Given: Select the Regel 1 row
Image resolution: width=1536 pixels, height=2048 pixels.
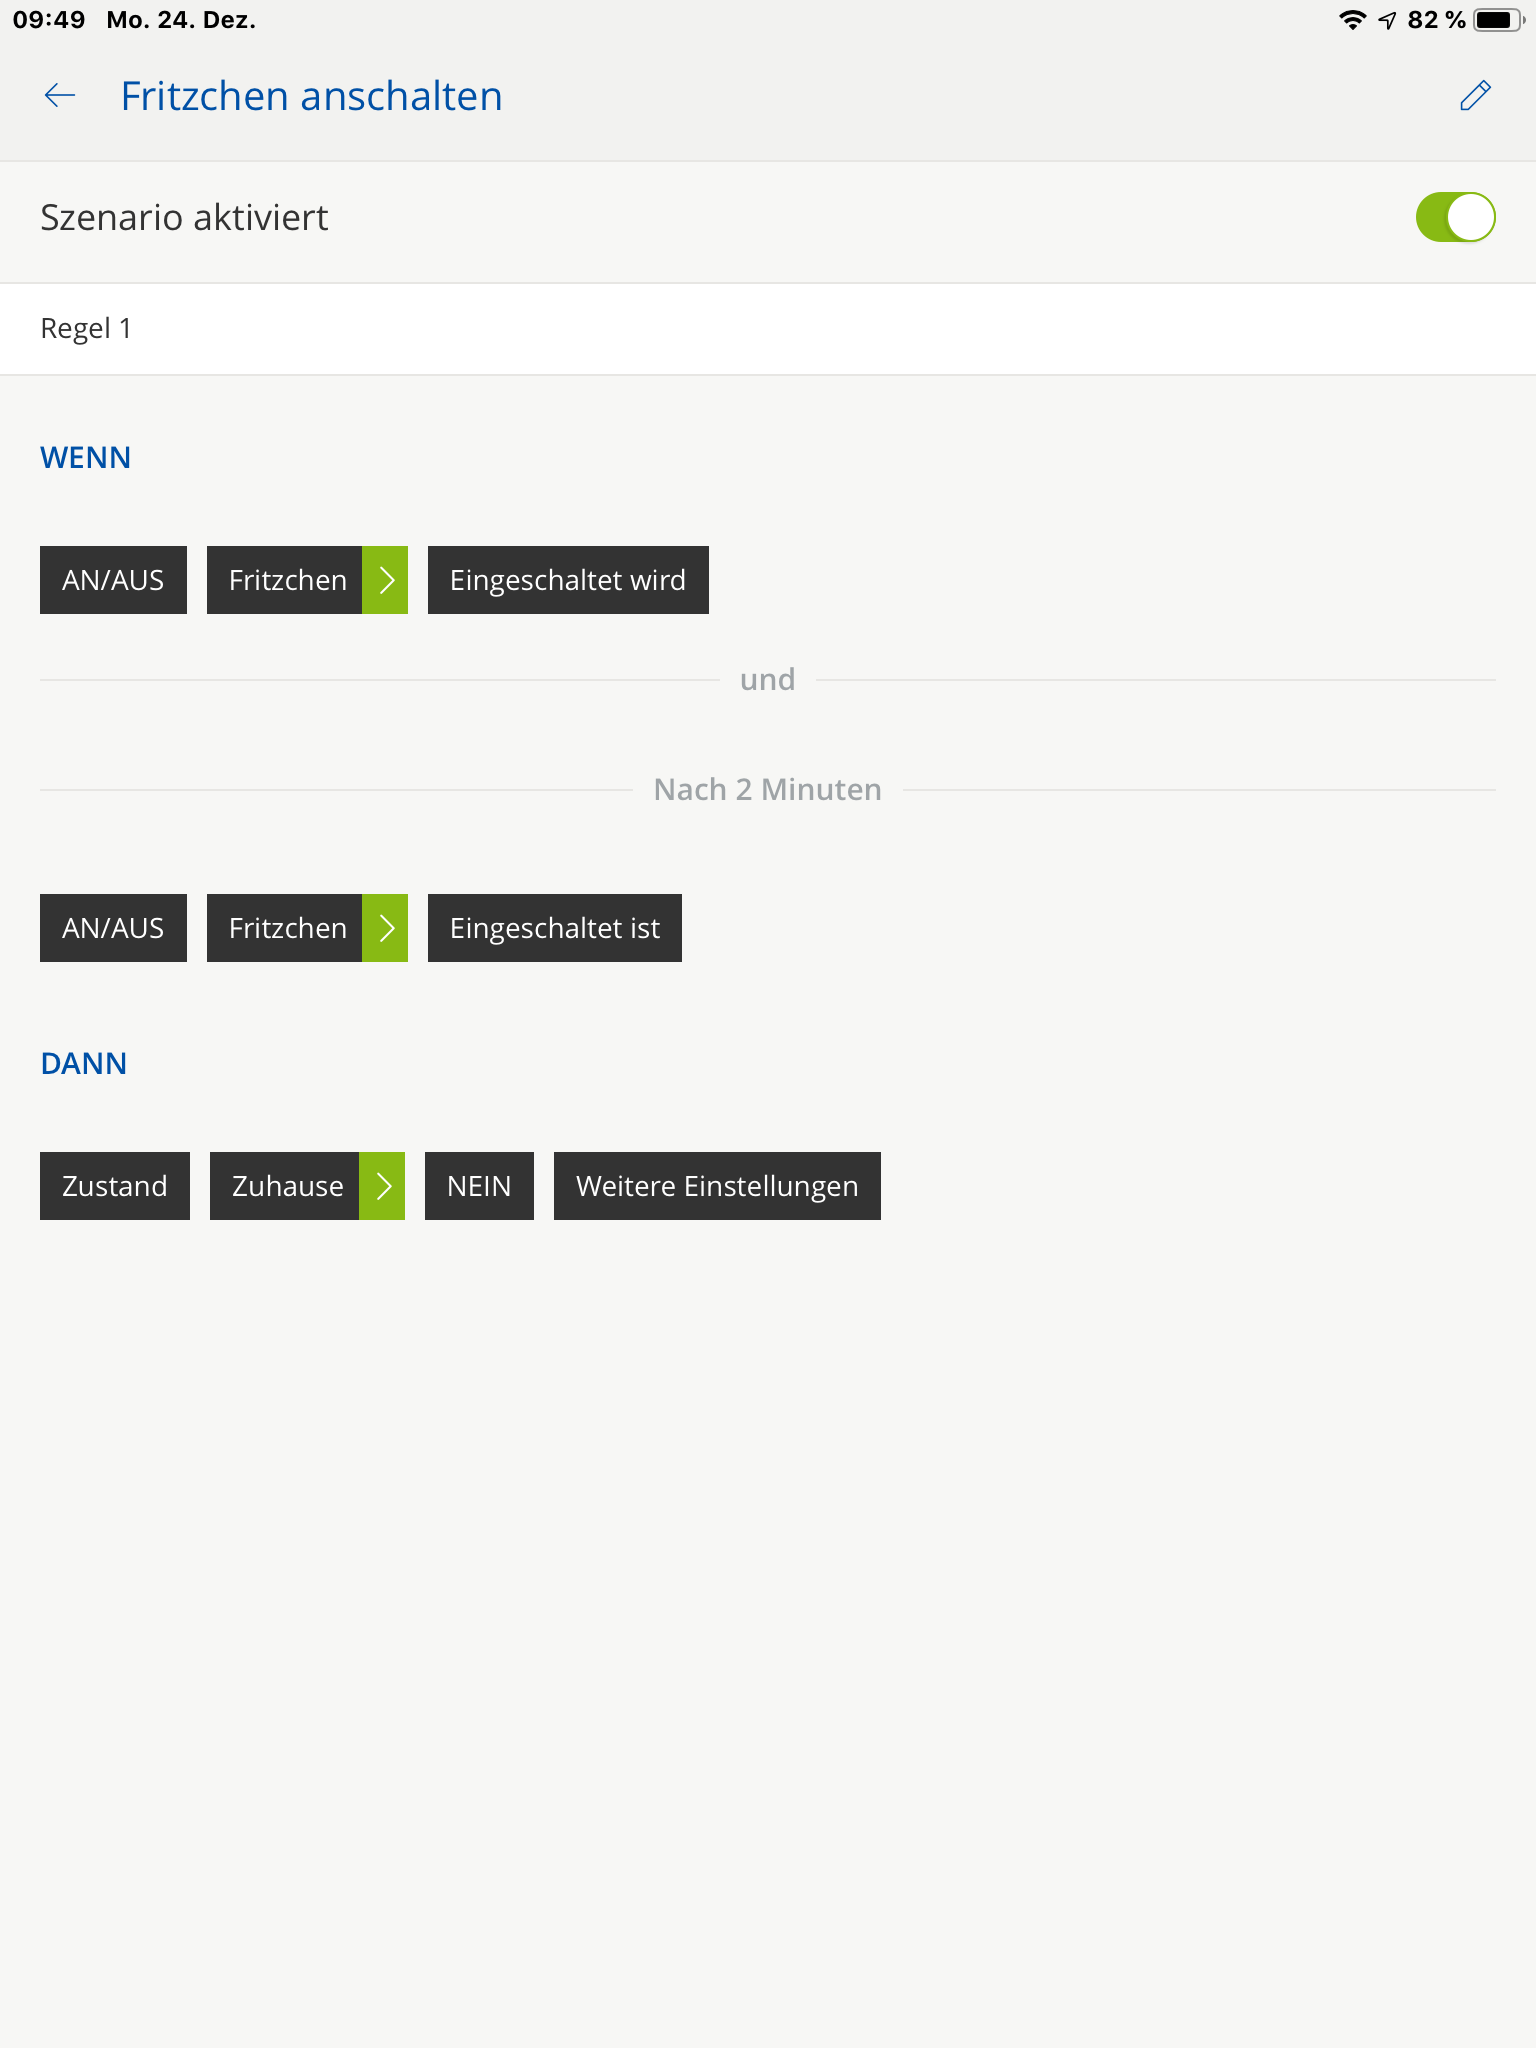Looking at the screenshot, I should point(768,329).
